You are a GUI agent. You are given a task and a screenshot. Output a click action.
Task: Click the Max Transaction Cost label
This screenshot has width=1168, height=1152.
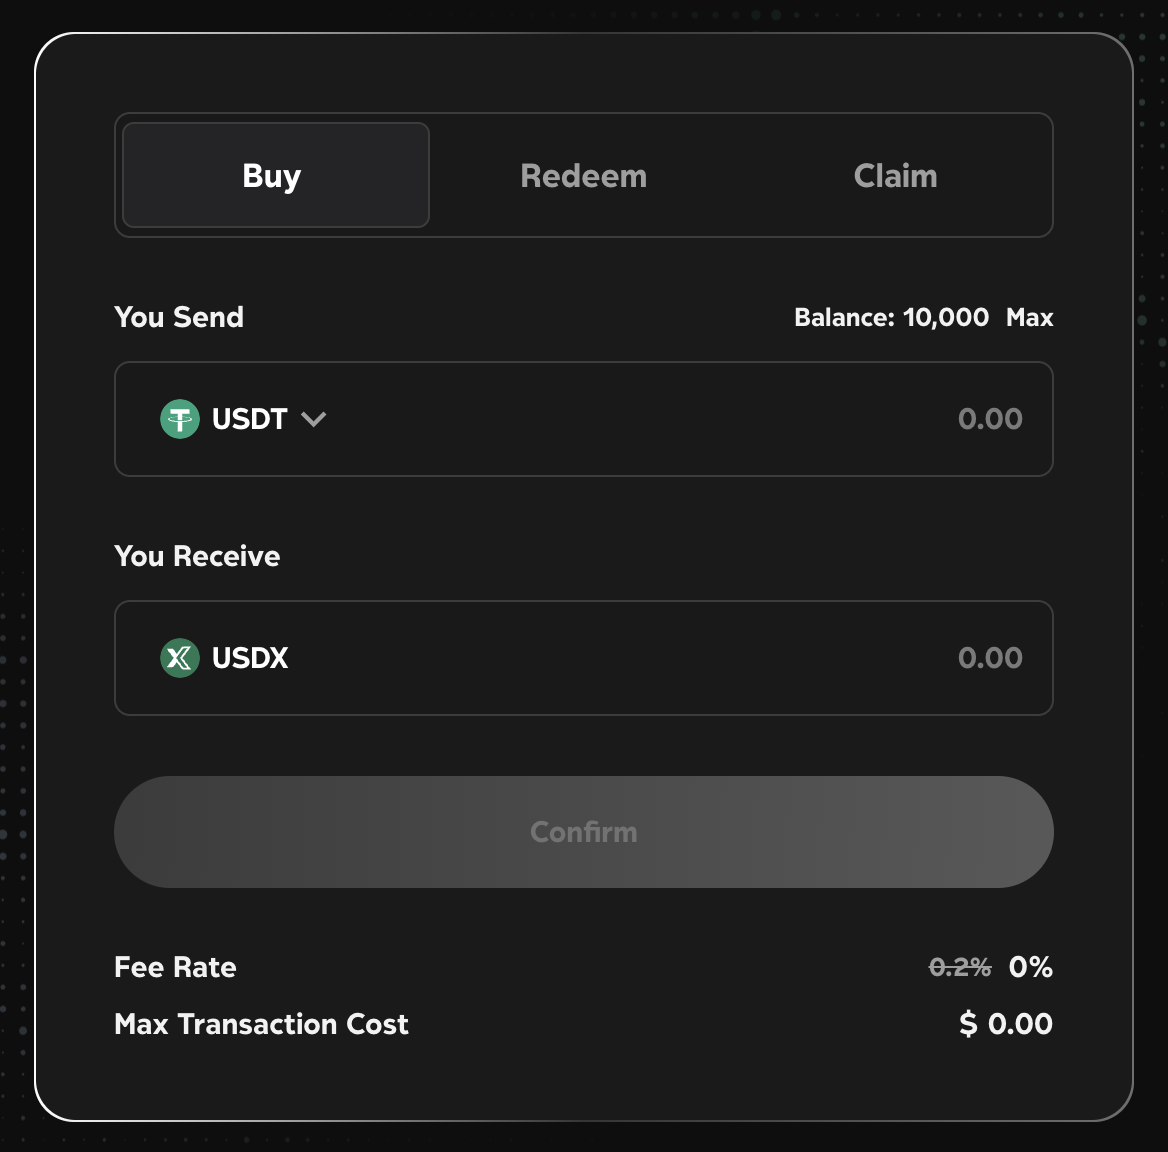pyautogui.click(x=261, y=1024)
